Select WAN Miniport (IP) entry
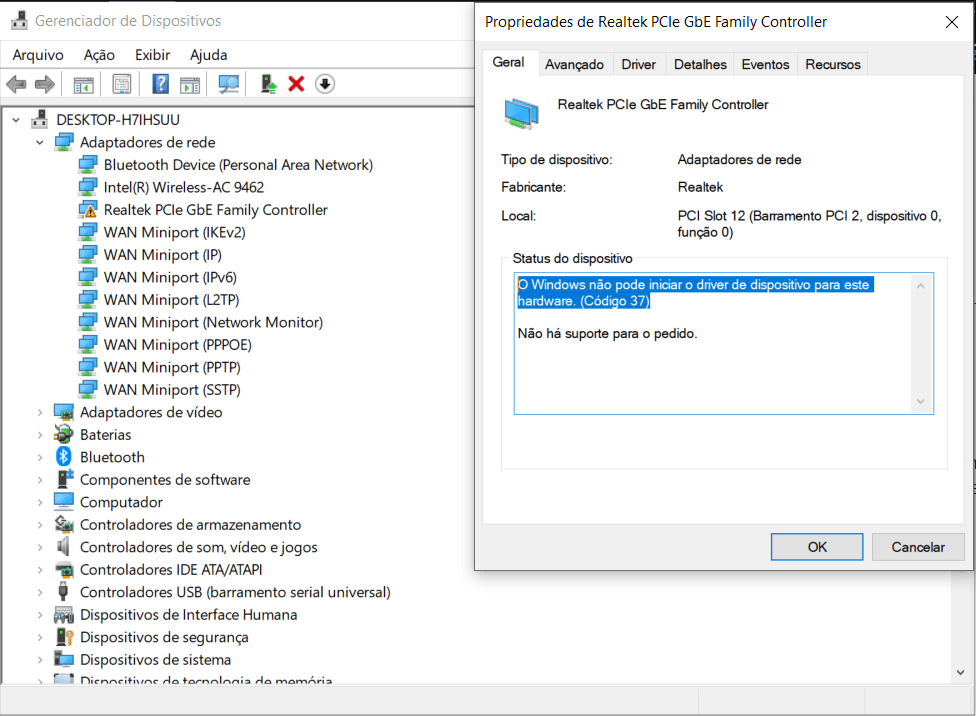976x716 pixels. click(x=162, y=255)
